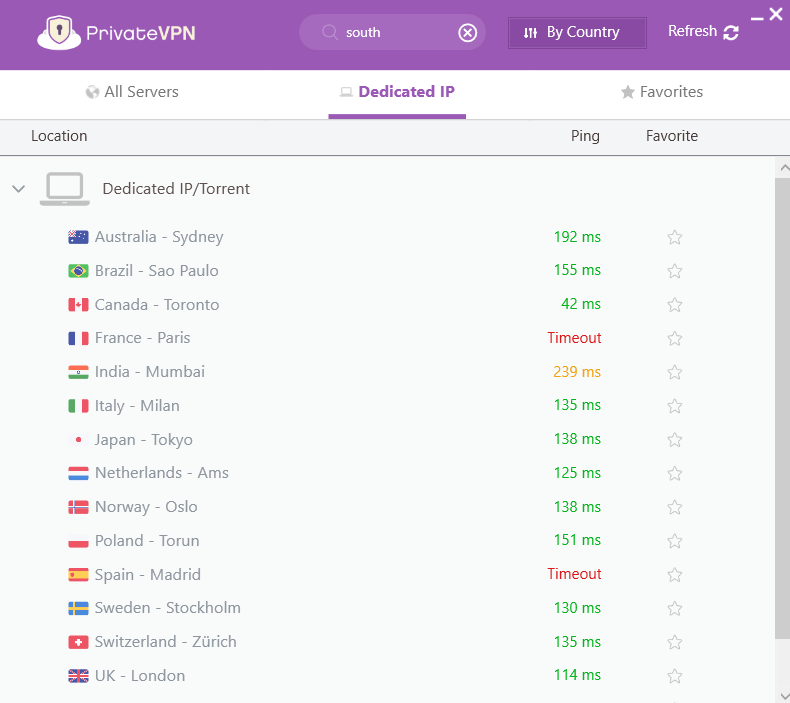Click the magnifier search icon

click(x=330, y=32)
